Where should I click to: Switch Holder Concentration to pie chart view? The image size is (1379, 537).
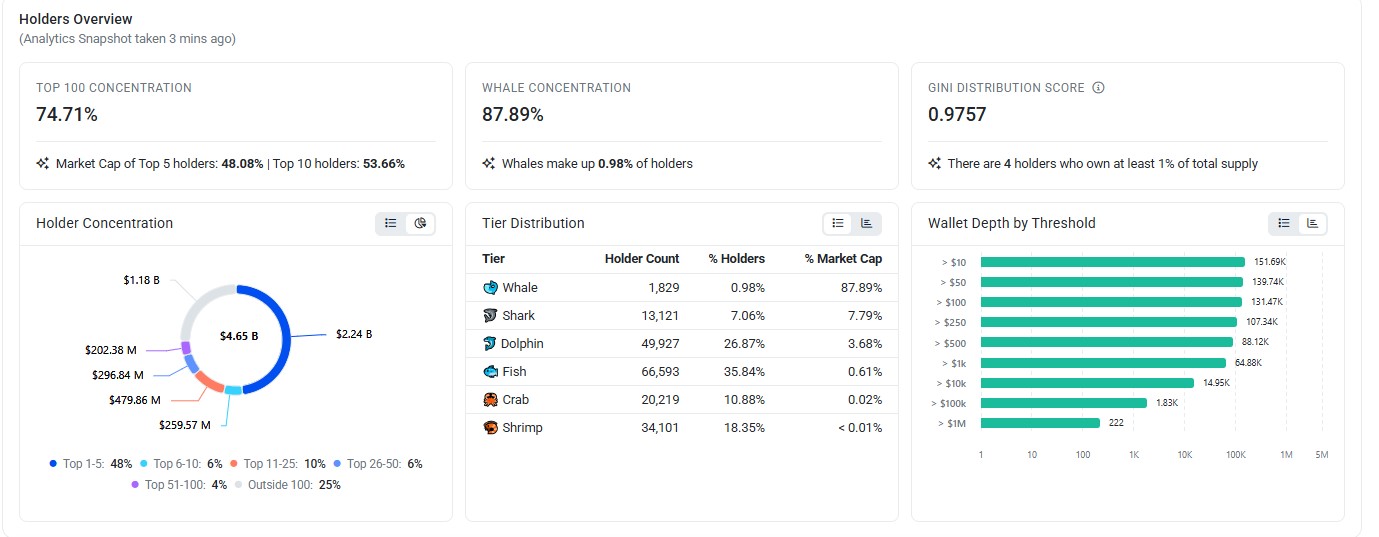point(420,223)
